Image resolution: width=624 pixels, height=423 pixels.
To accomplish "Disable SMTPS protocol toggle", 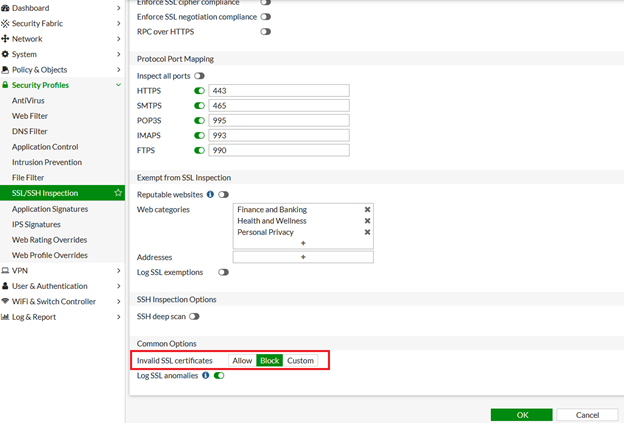I will (199, 105).
